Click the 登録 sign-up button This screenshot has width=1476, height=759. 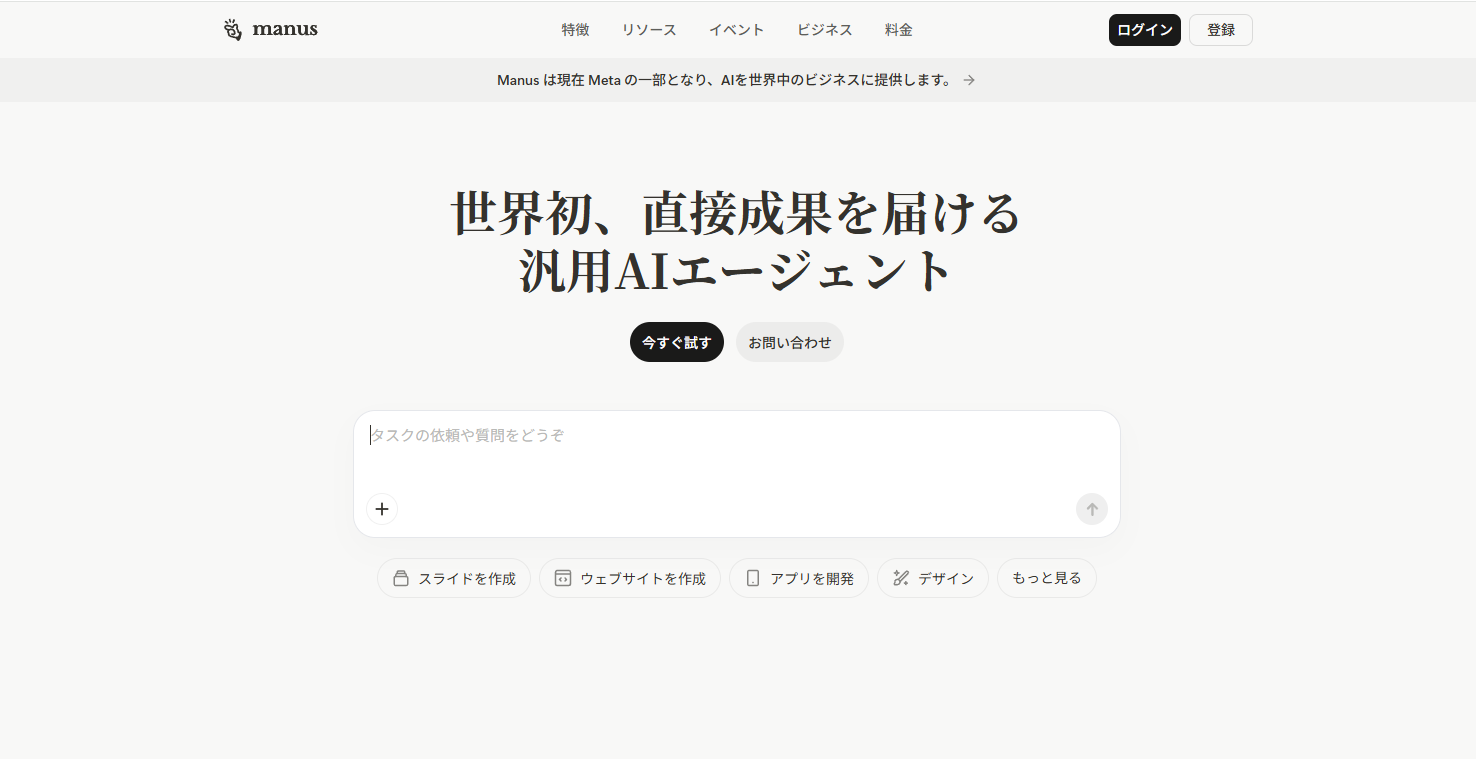coord(1220,30)
